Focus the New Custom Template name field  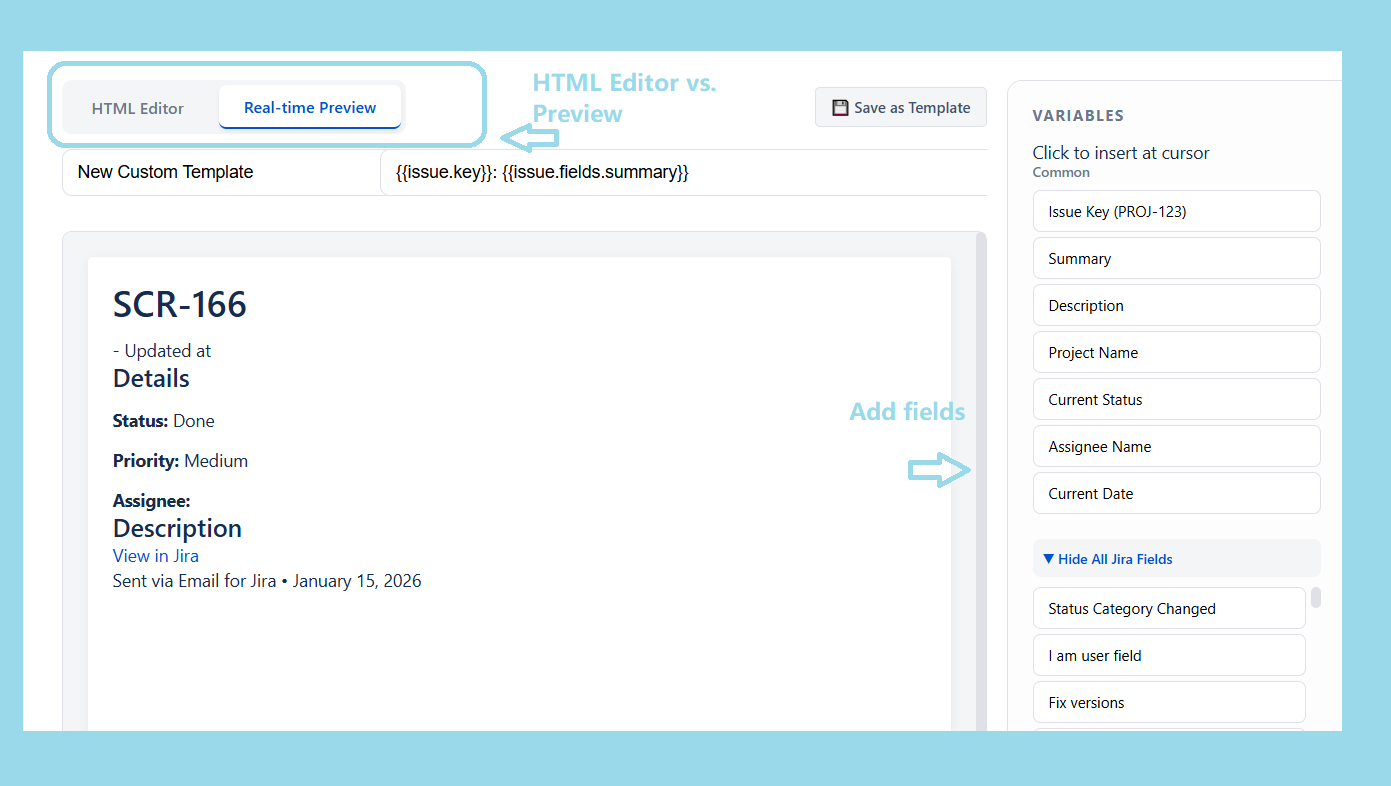[x=221, y=172]
